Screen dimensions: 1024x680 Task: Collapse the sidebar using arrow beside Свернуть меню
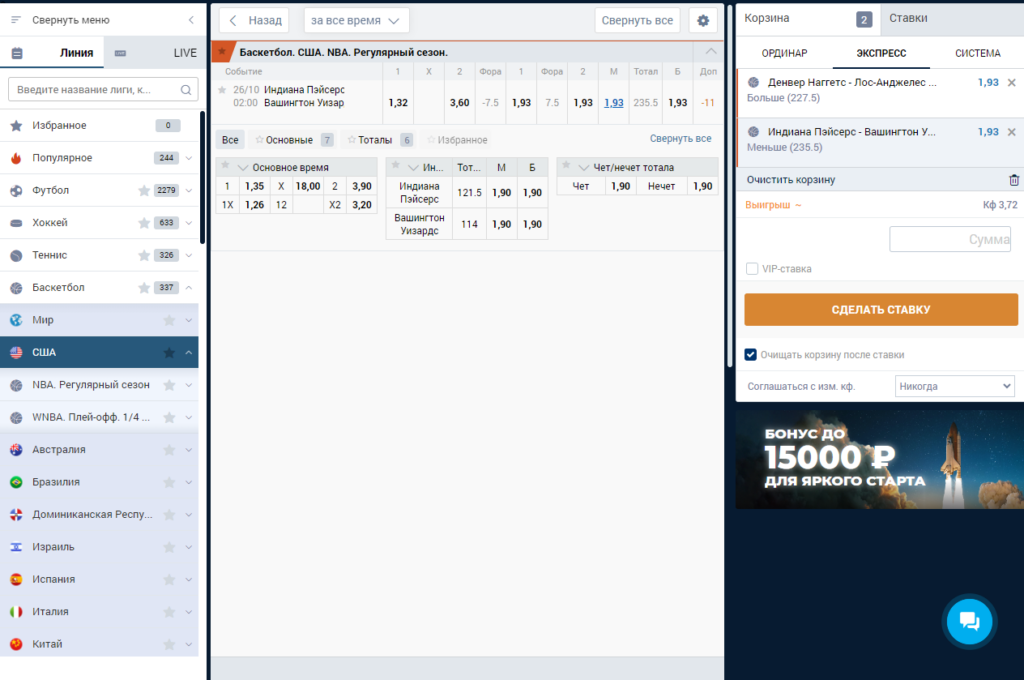tap(191, 20)
